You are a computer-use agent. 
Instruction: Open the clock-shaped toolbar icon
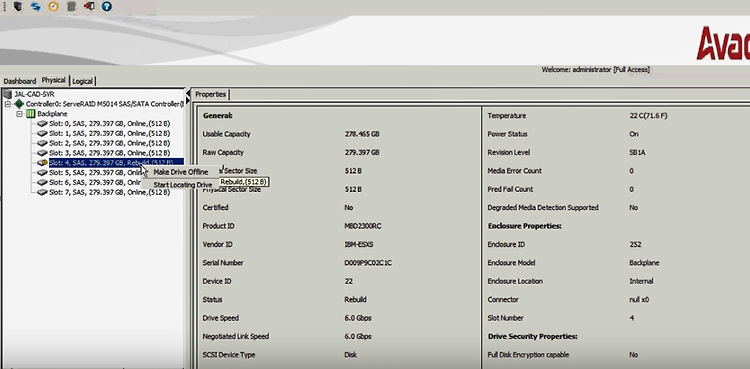[x=53, y=6]
